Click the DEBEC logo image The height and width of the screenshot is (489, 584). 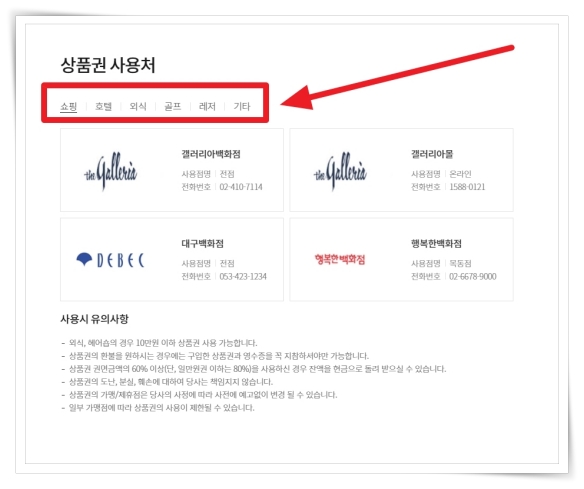coord(110,260)
